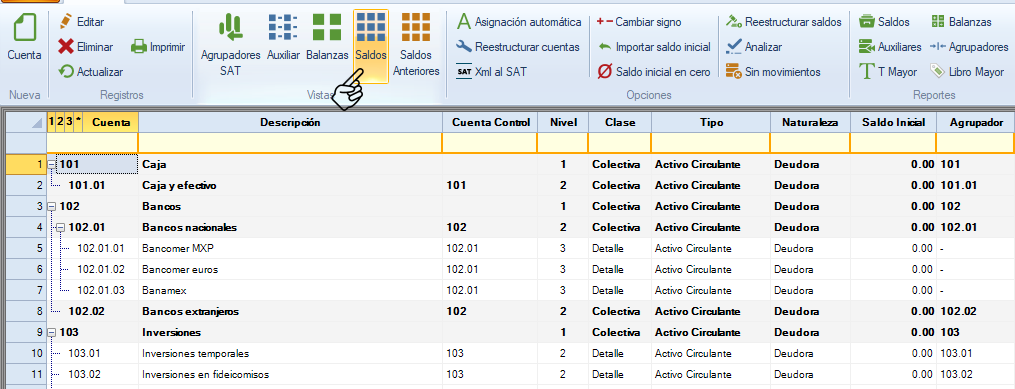Collapse account 101 Caja node
The height and width of the screenshot is (389, 1015).
click(52, 165)
